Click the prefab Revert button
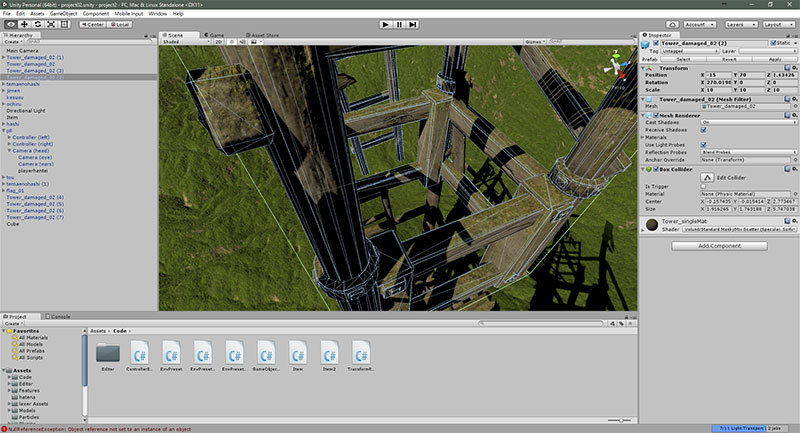800x433 pixels. (729, 59)
